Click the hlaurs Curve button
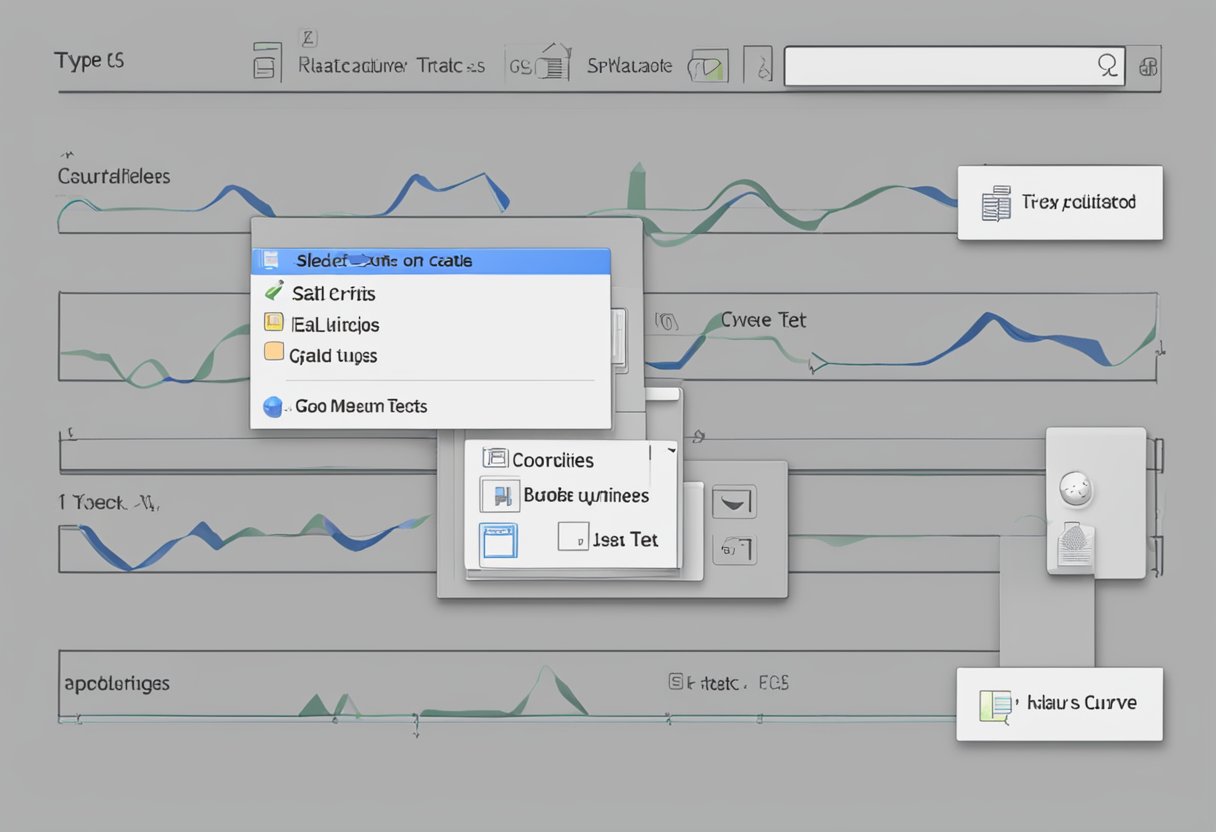Screen dimensions: 1216x832 (1059, 704)
